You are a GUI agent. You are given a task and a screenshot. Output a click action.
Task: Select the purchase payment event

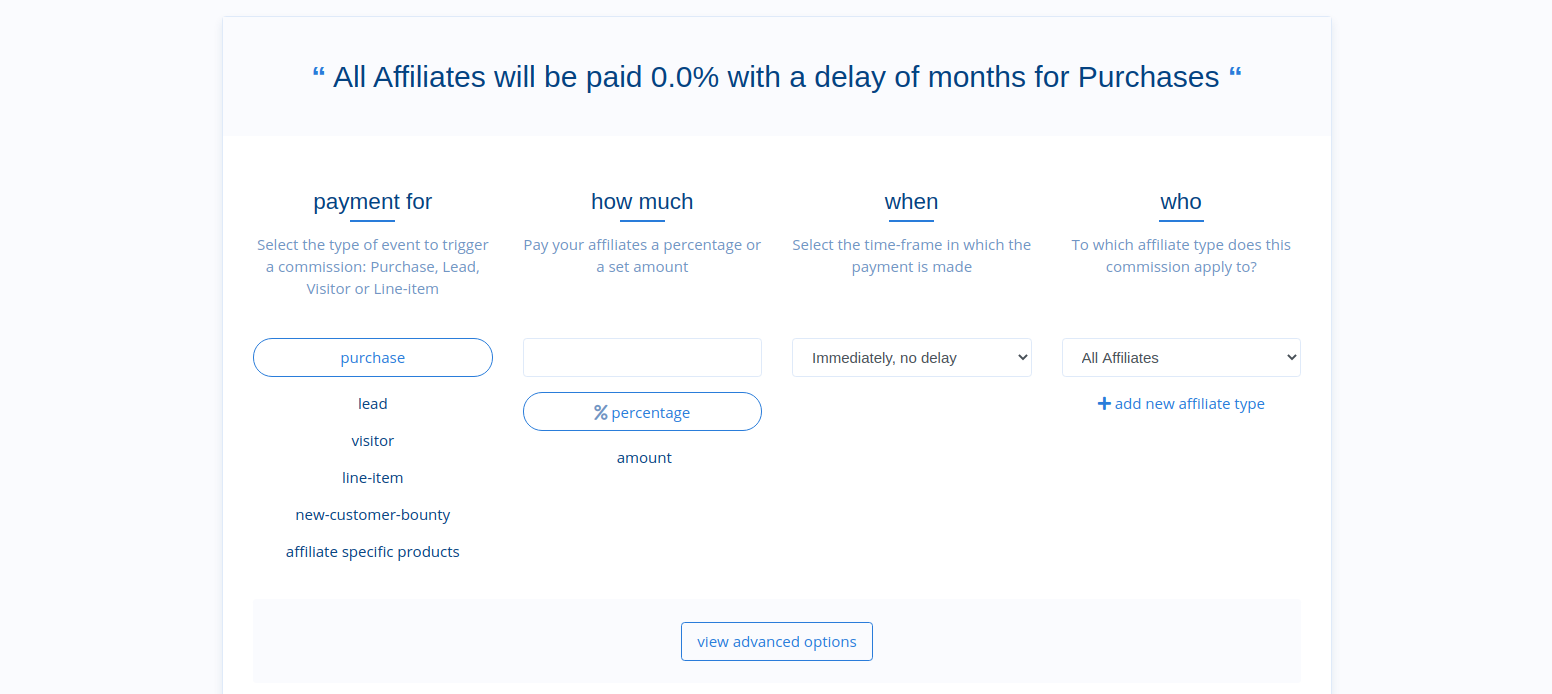373,357
